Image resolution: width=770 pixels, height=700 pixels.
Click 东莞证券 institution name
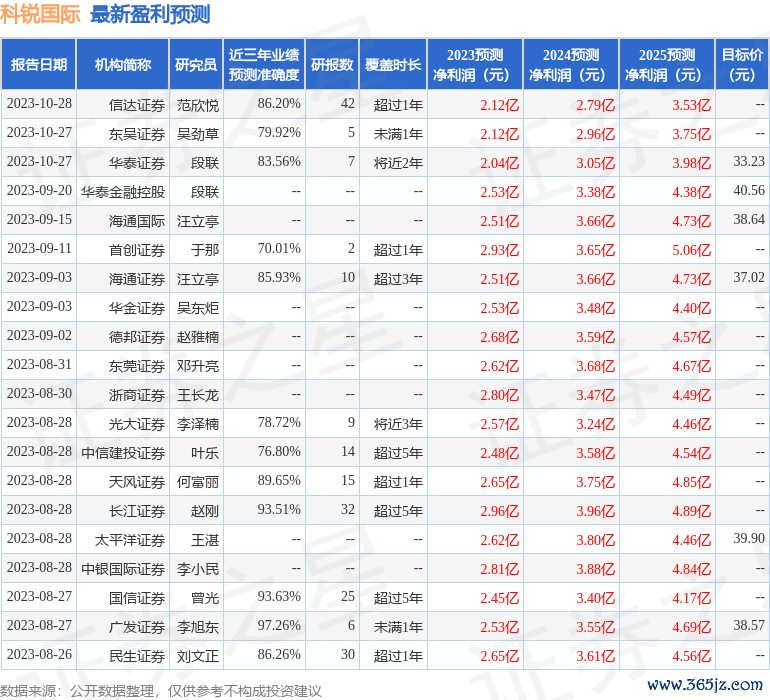pos(137,365)
